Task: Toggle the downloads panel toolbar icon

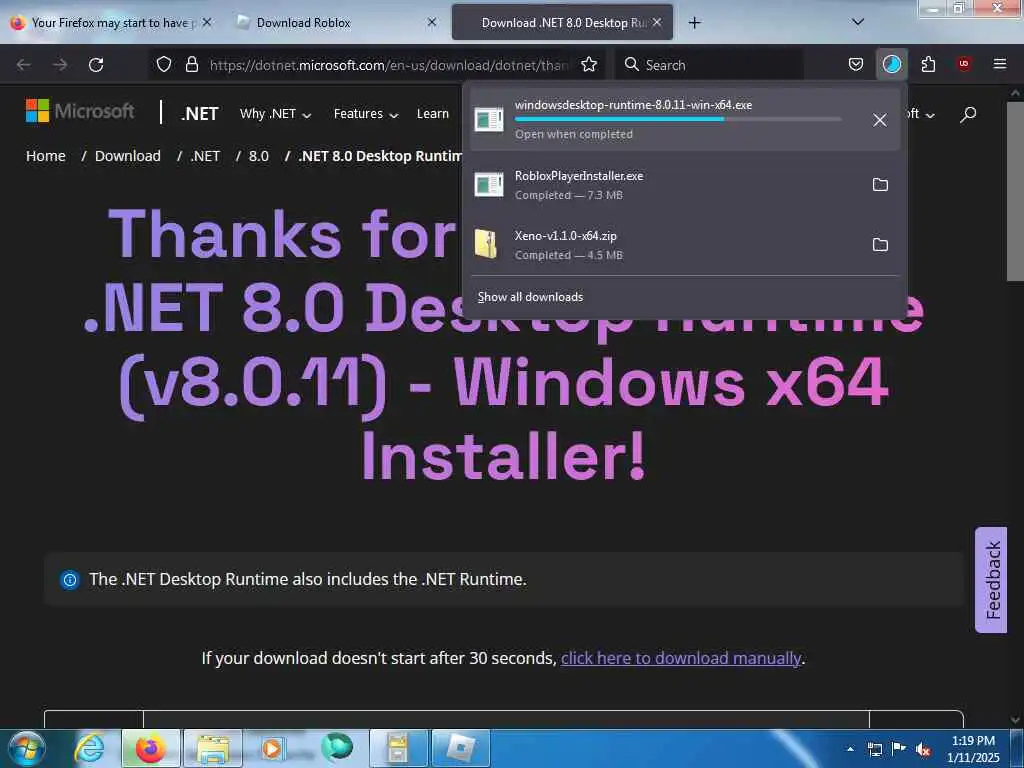Action: [891, 65]
